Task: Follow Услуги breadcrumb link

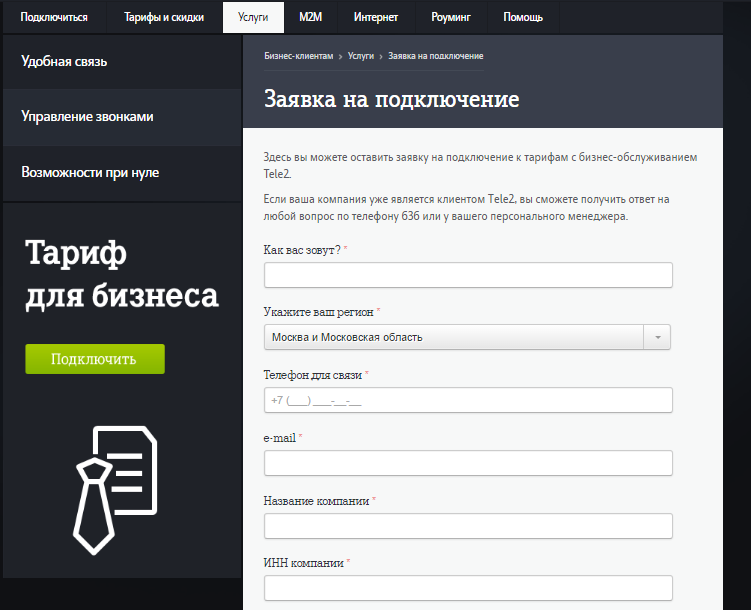Action: (361, 56)
